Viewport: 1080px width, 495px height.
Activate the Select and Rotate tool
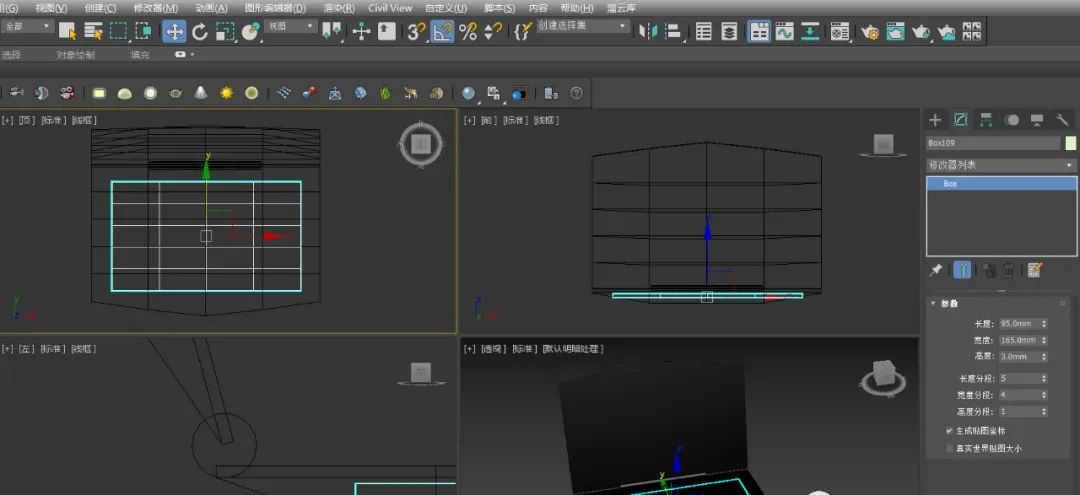pos(200,31)
